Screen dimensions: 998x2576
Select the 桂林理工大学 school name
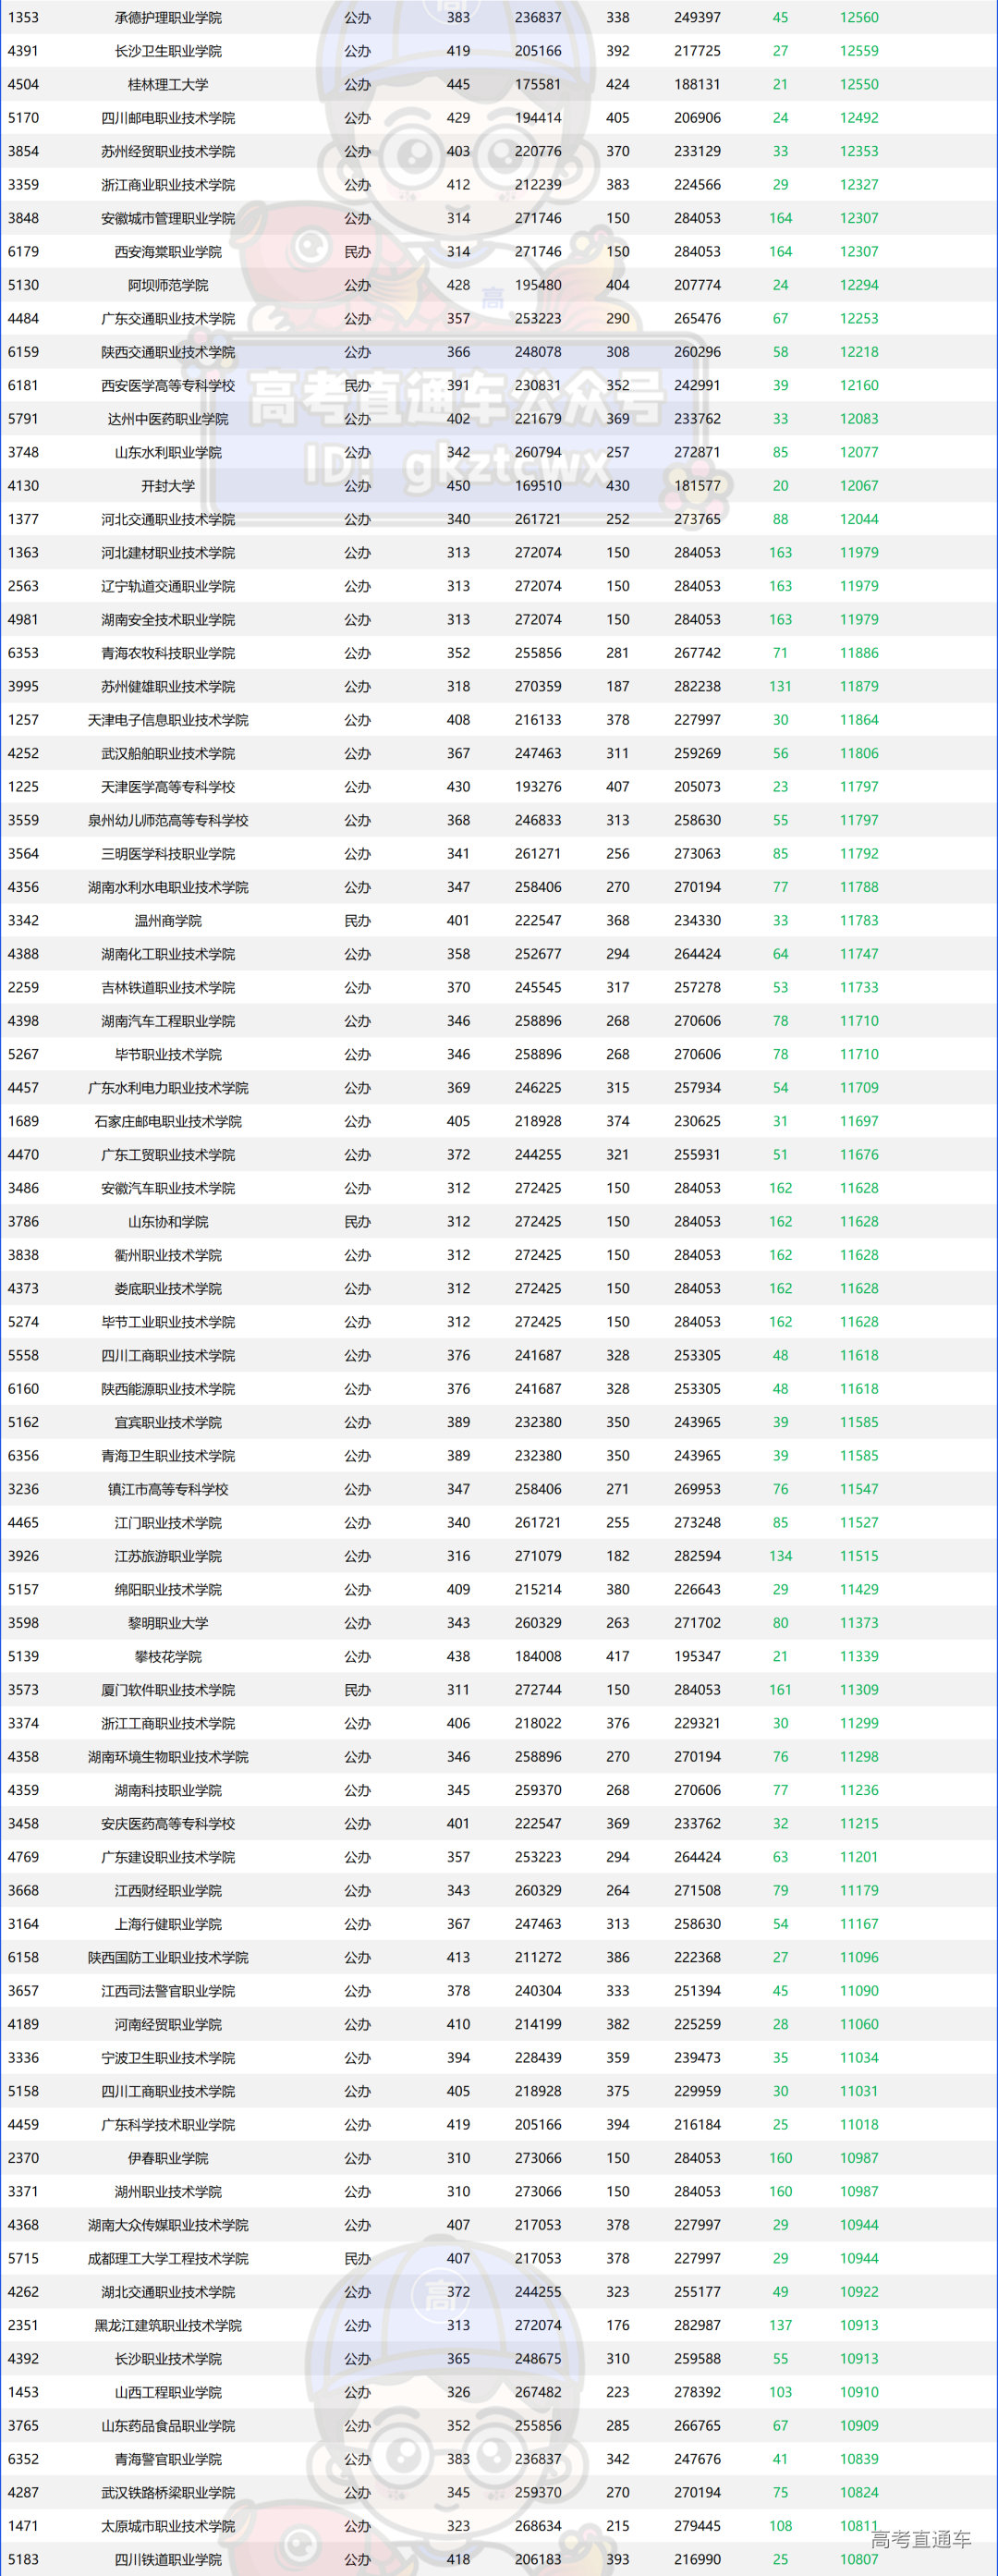coord(168,85)
